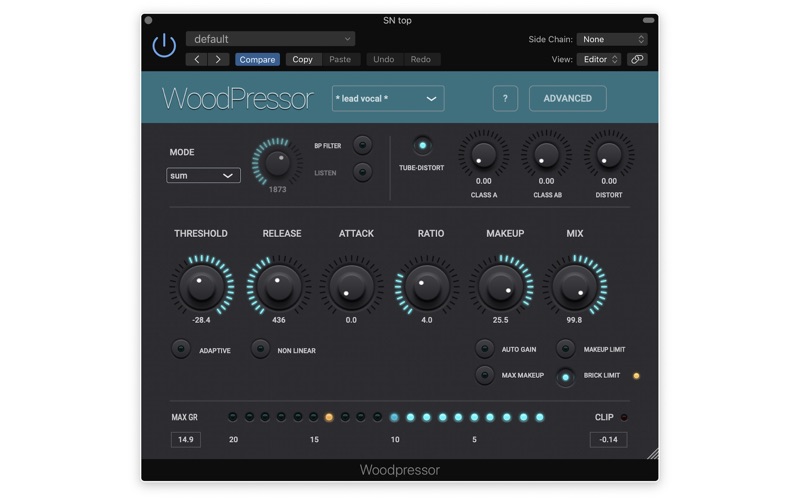Screen dimensions: 800x500
Task: Click the link chain icon
Action: pos(637,59)
